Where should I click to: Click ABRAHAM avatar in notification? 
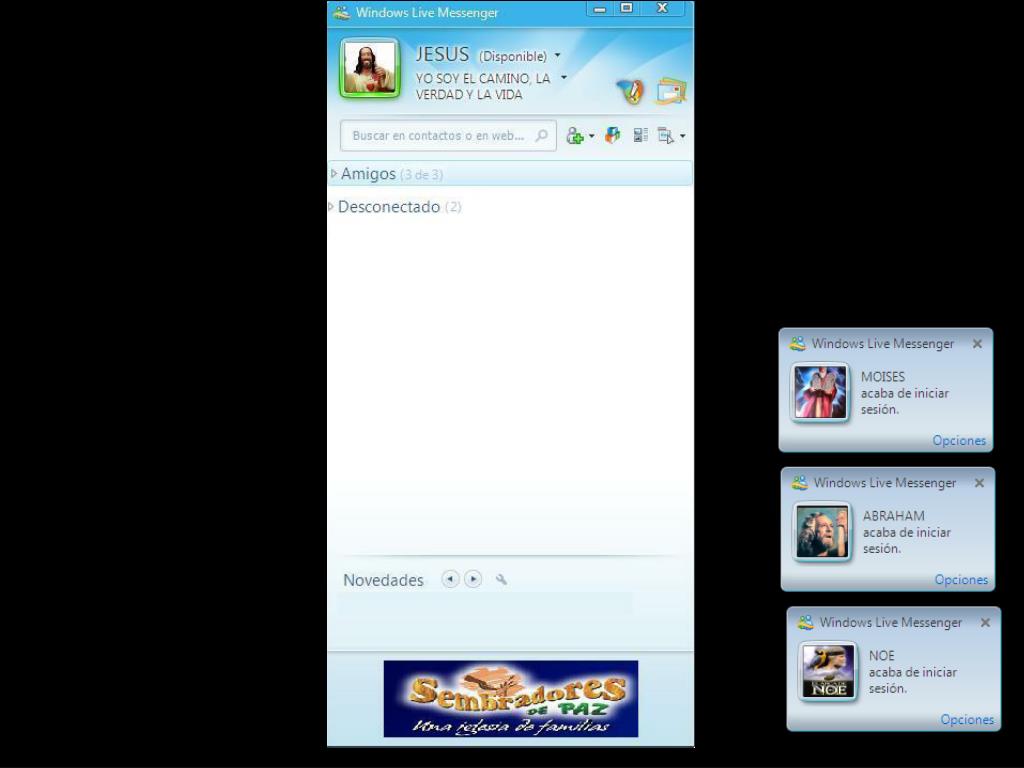[x=822, y=532]
